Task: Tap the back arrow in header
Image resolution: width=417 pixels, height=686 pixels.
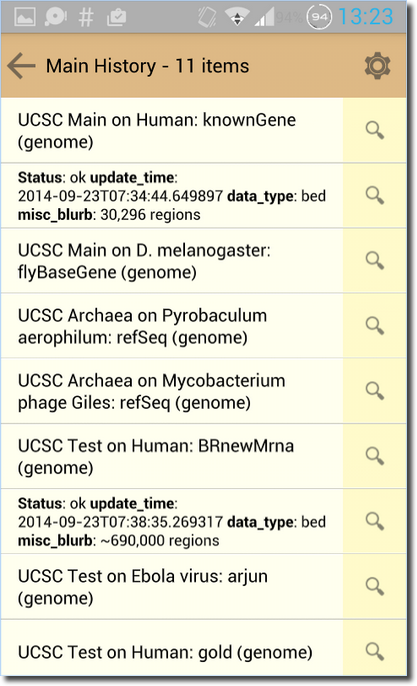Action: click(21, 66)
